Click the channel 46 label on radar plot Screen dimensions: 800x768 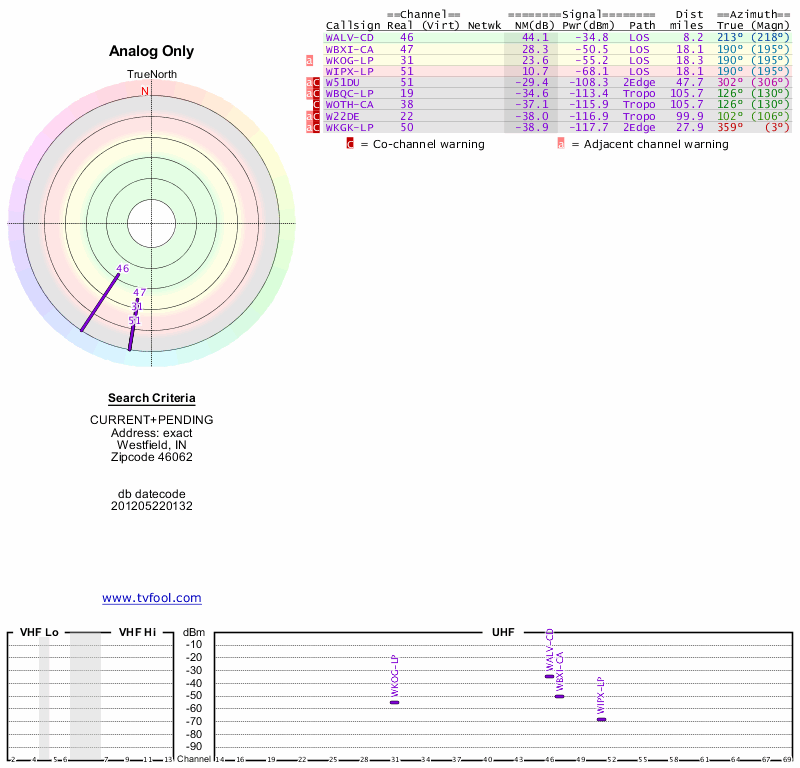(x=123, y=268)
